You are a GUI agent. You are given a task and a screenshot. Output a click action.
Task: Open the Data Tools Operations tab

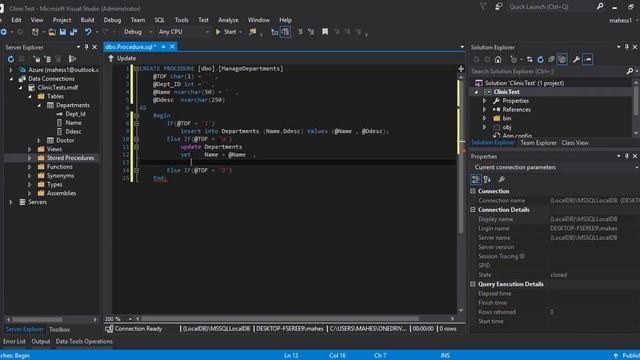click(x=84, y=341)
